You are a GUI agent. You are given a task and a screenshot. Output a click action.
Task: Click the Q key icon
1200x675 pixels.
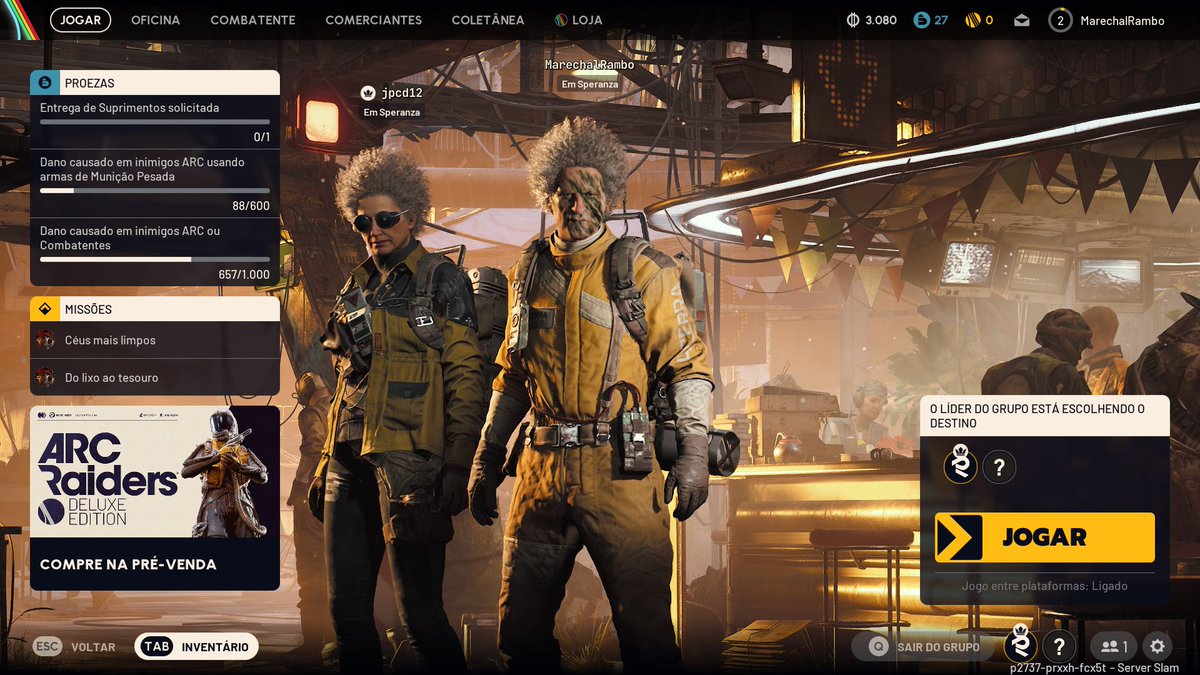(878, 646)
